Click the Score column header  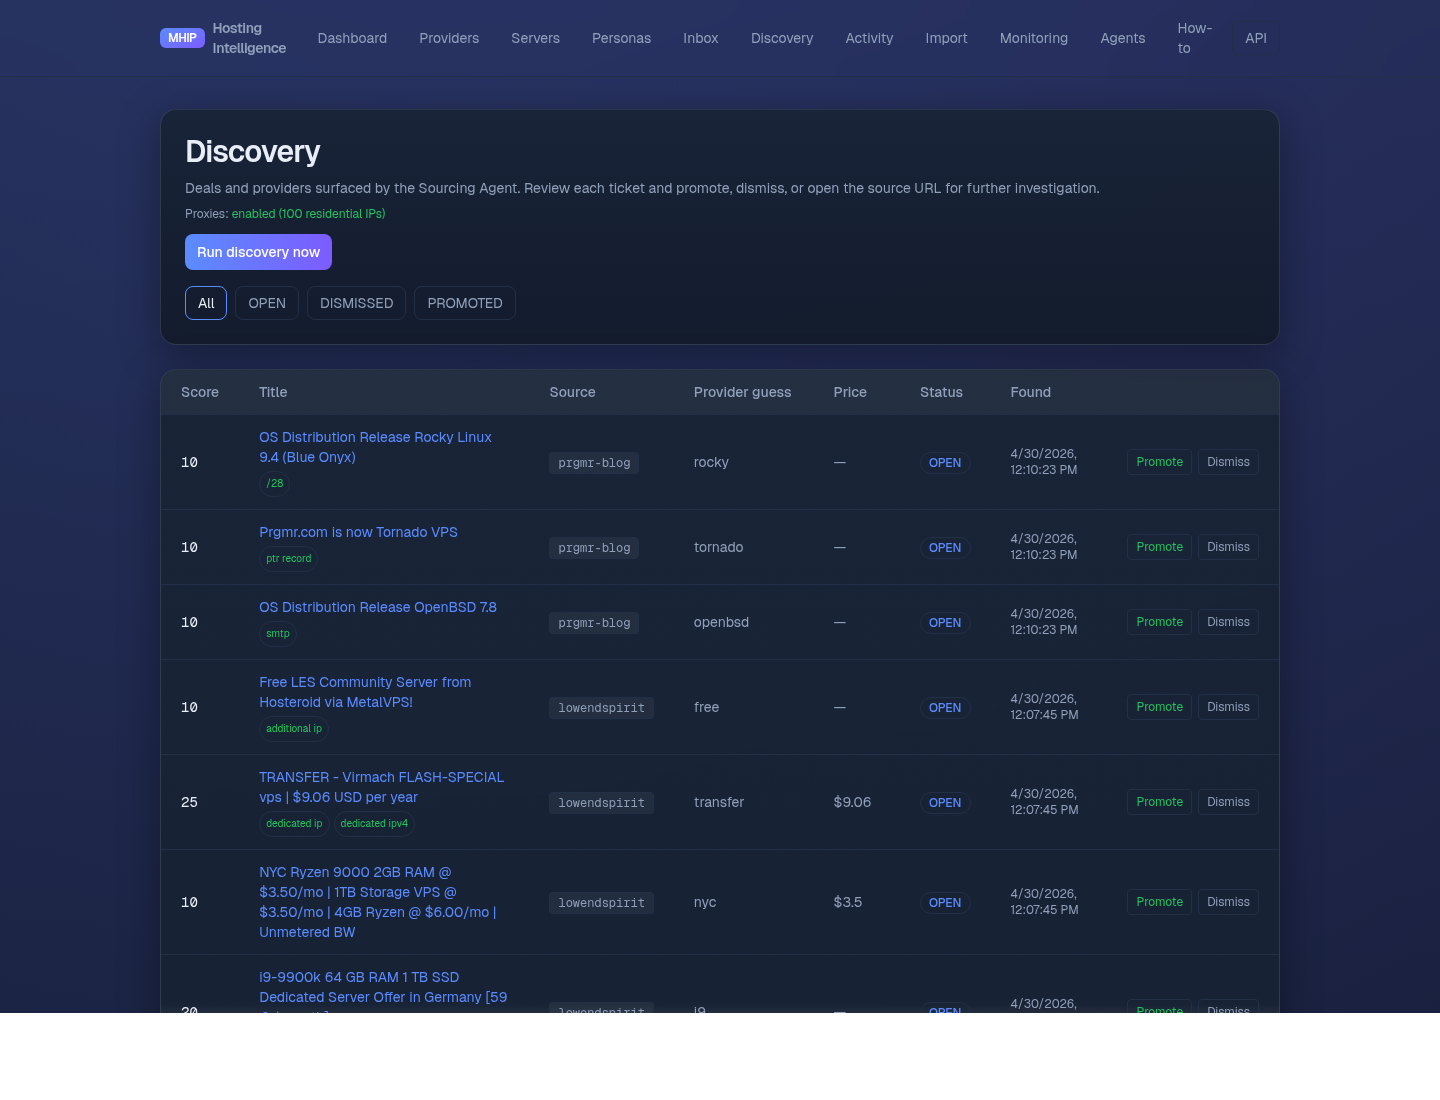(200, 392)
